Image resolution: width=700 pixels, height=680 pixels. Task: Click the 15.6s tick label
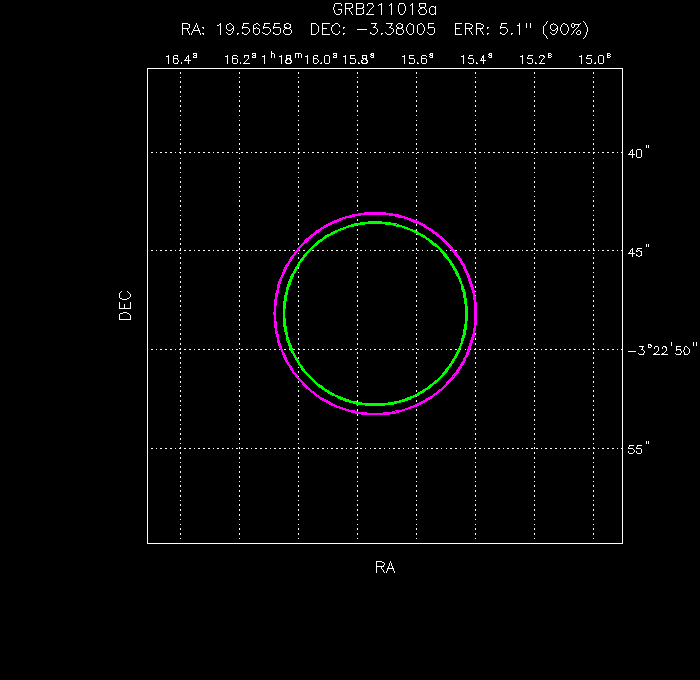click(x=417, y=60)
